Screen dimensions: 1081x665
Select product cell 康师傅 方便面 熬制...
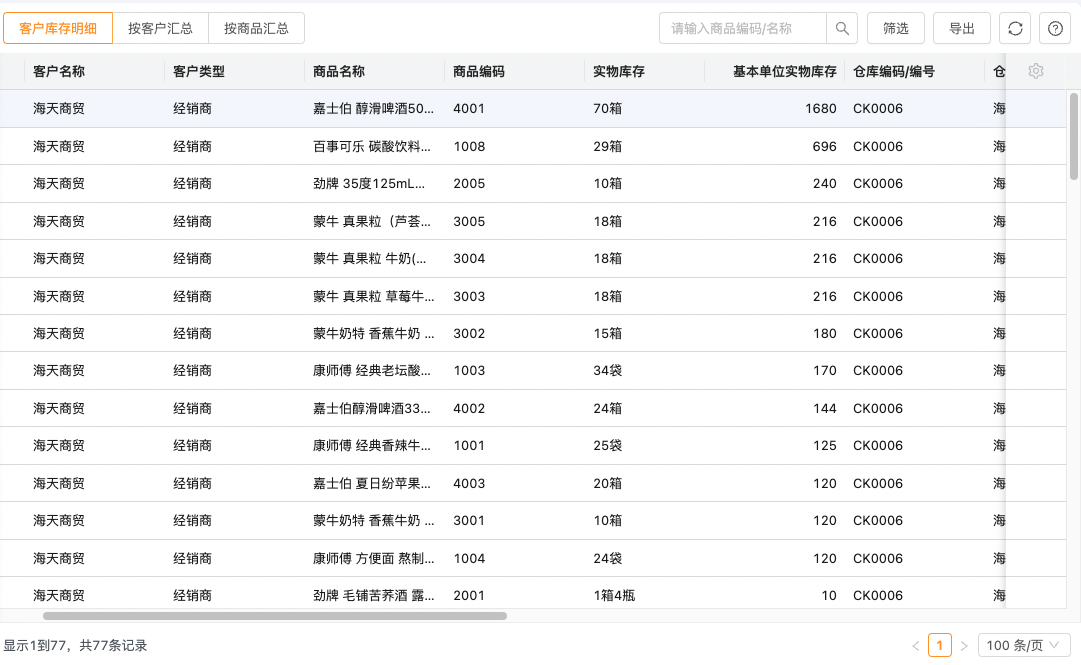point(373,558)
